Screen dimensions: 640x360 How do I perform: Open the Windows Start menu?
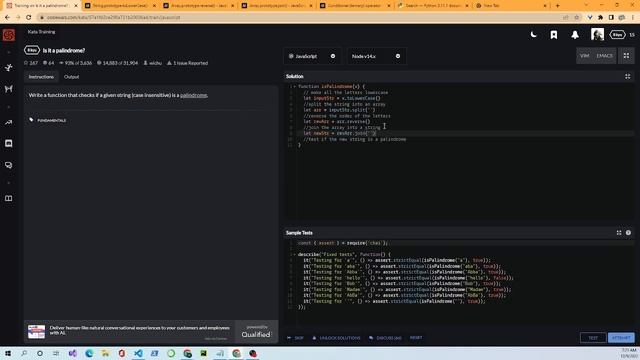[x=8, y=353]
